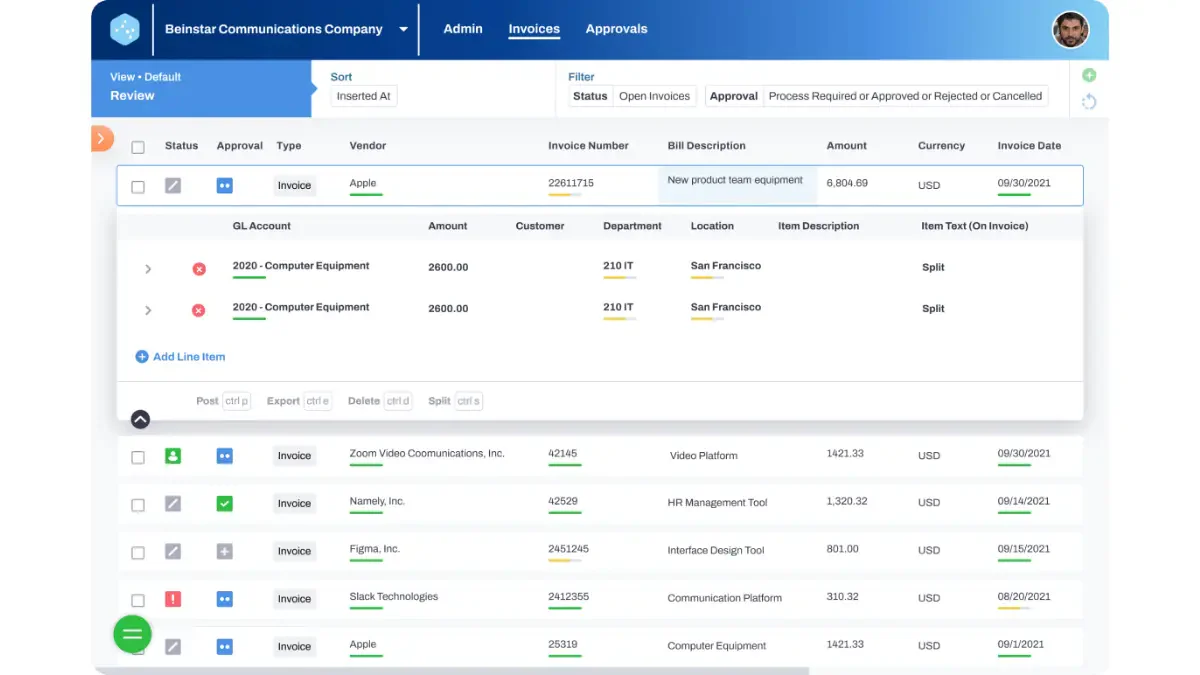
Task: Open the Admin menu
Action: coord(463,29)
